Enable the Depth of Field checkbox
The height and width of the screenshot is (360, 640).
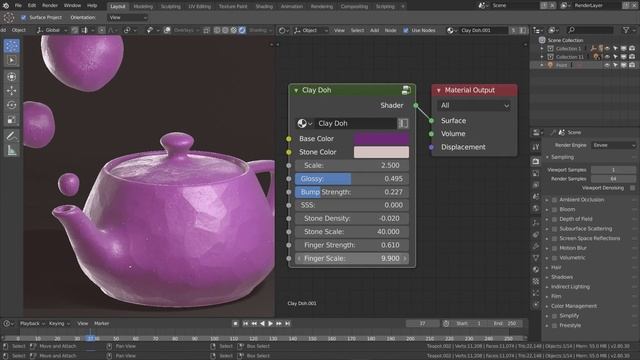coord(554,219)
